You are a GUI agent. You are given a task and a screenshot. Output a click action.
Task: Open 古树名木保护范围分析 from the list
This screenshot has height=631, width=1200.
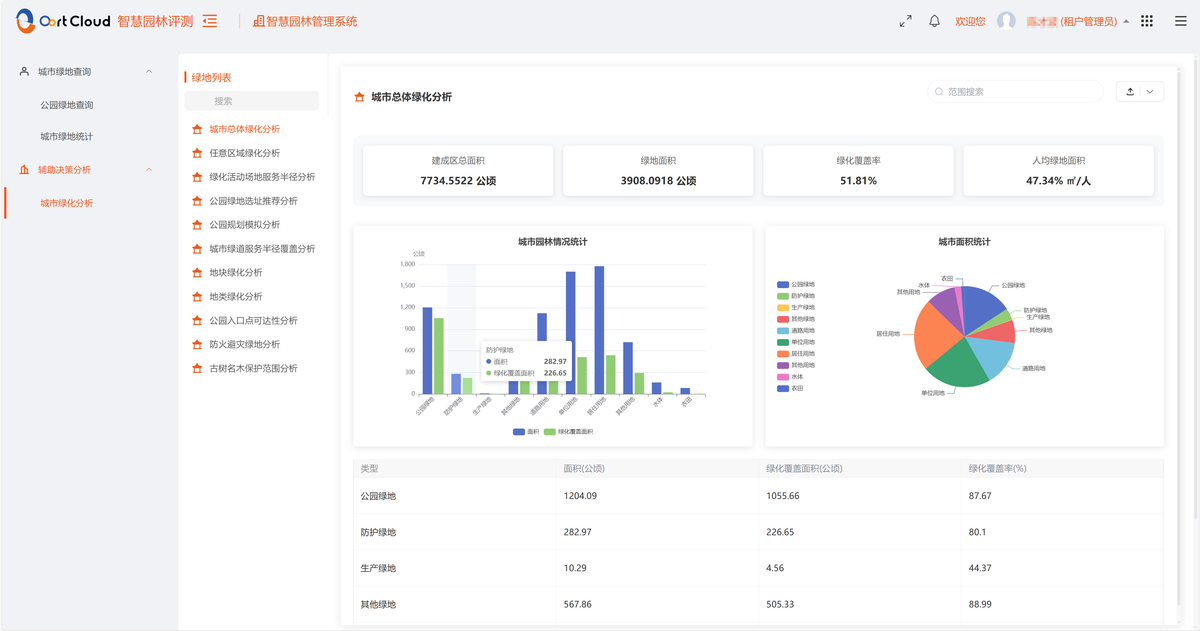[x=253, y=369]
